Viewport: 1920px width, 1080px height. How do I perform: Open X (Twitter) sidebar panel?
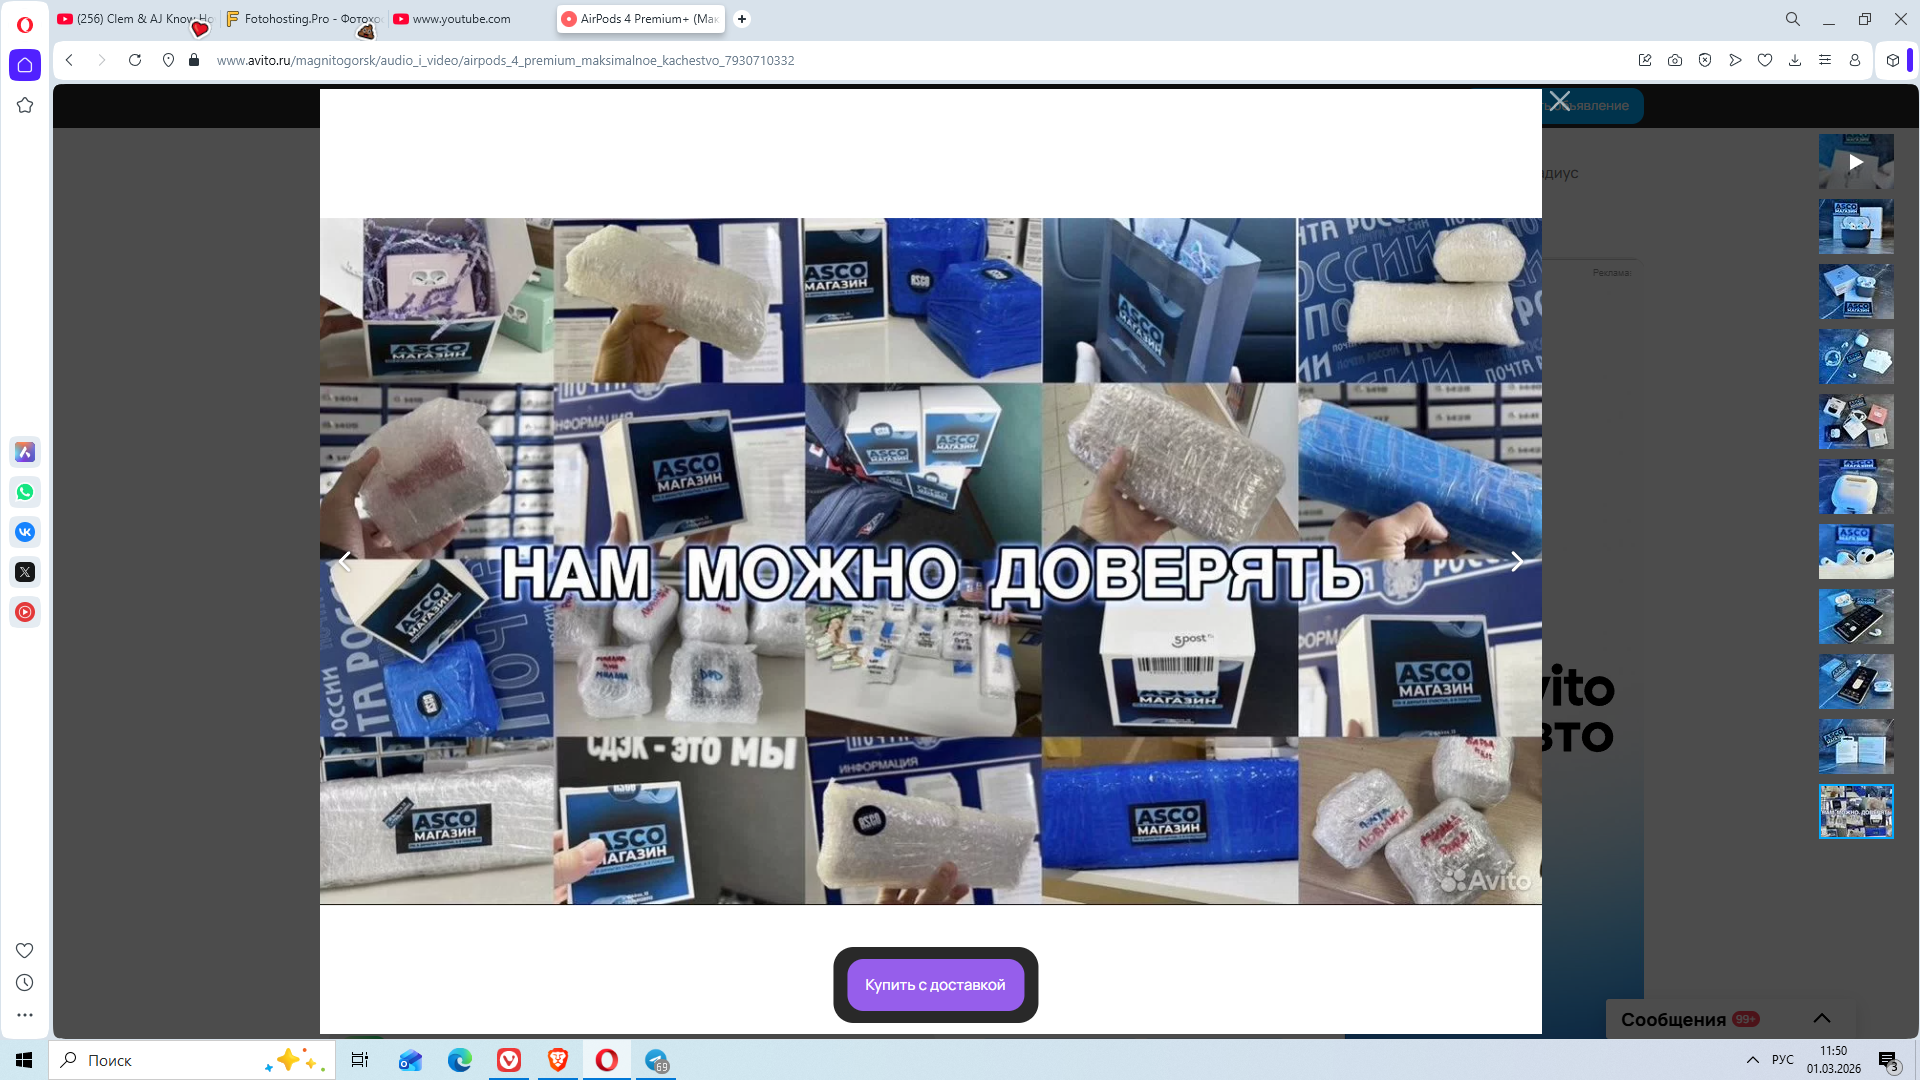pyautogui.click(x=25, y=572)
